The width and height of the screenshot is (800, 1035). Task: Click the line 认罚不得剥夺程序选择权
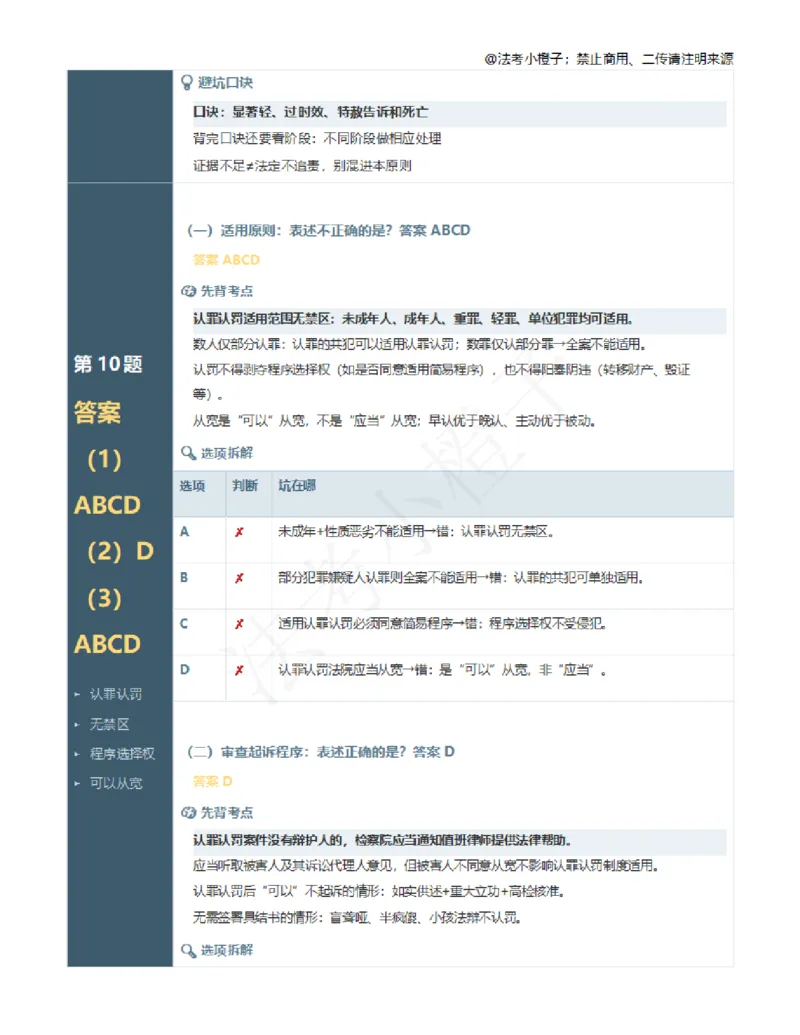pyautogui.click(x=441, y=382)
